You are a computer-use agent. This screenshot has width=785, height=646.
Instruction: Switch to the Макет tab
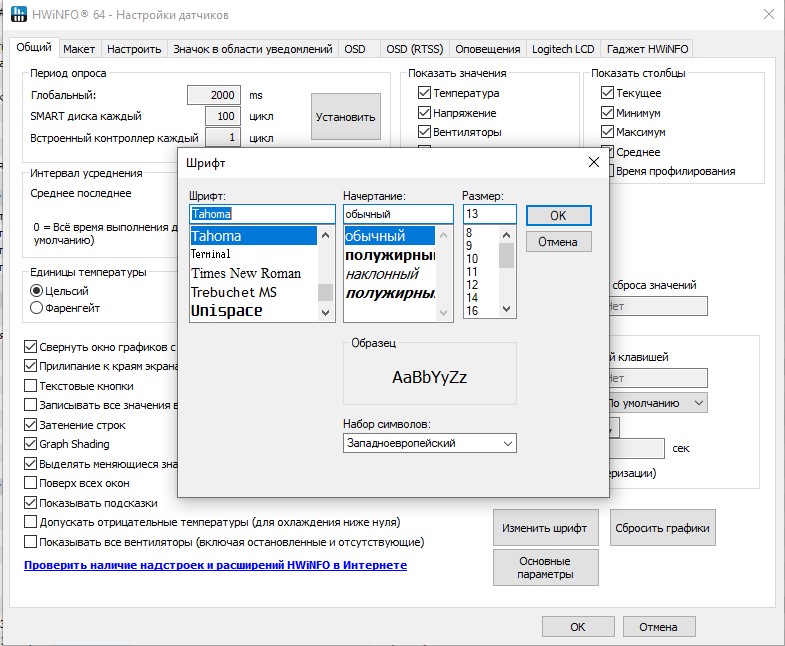[x=79, y=49]
